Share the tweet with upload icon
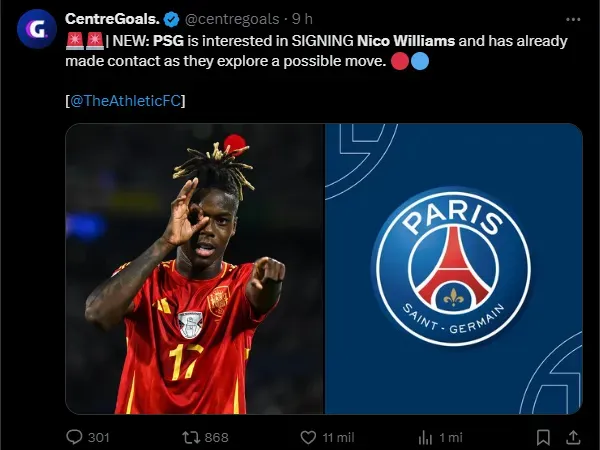 coord(573,437)
